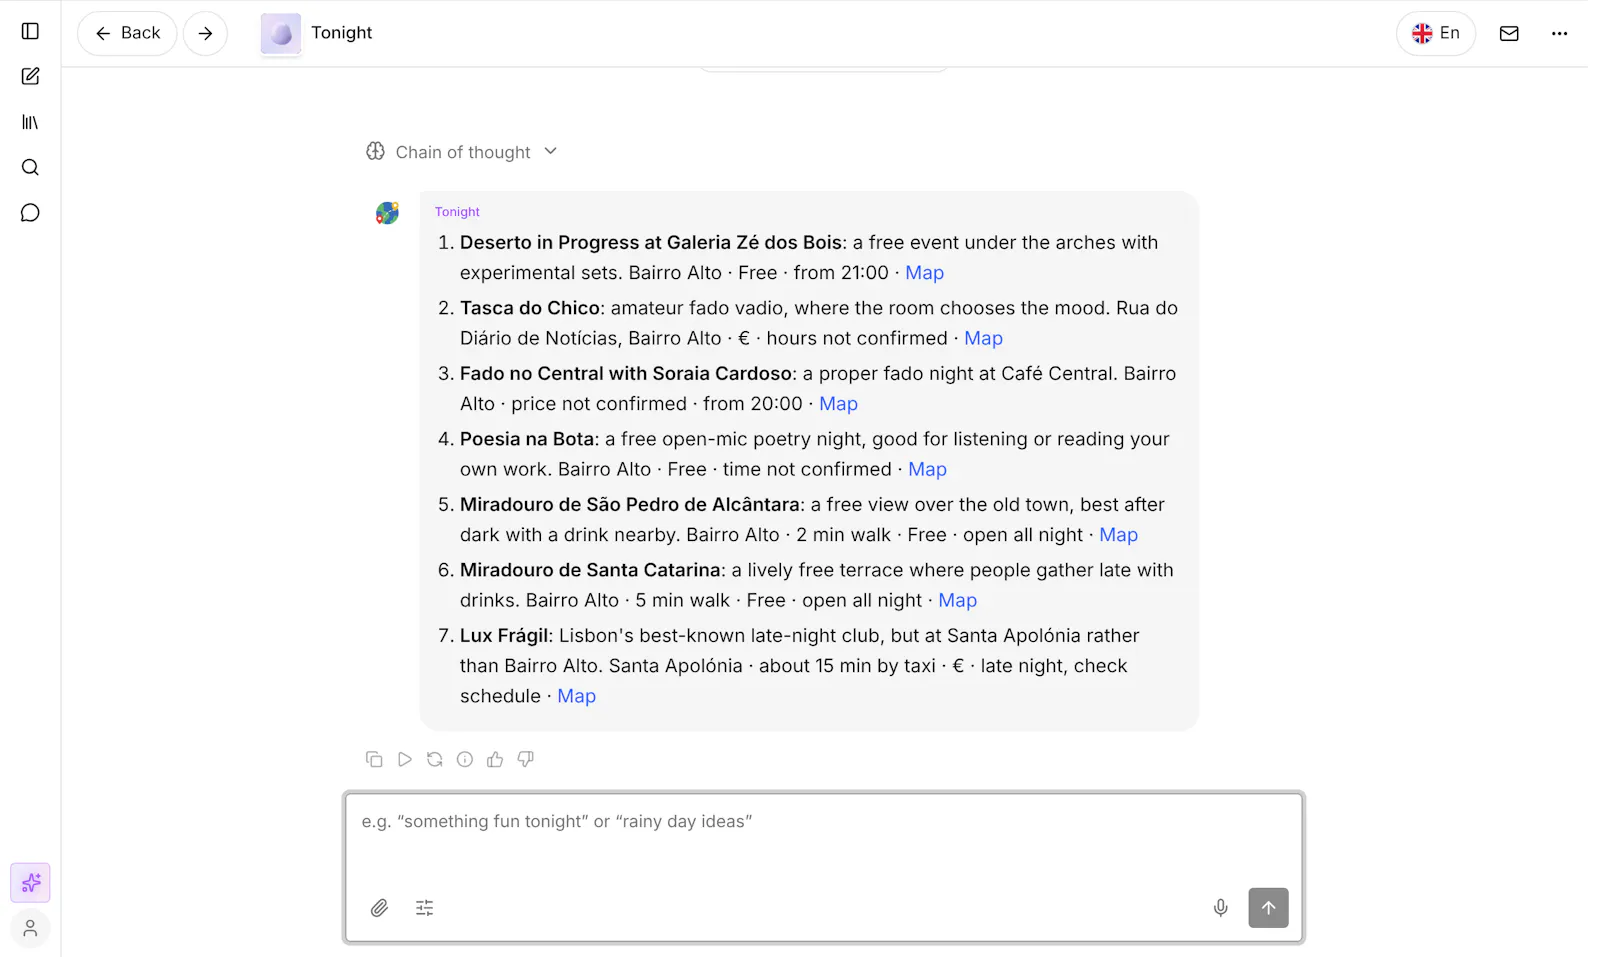
Task: Open the library icon in sidebar
Action: [x=30, y=122]
